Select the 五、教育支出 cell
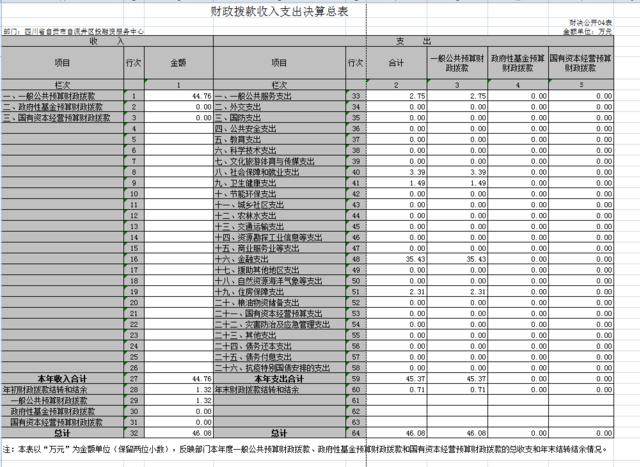 coord(237,140)
